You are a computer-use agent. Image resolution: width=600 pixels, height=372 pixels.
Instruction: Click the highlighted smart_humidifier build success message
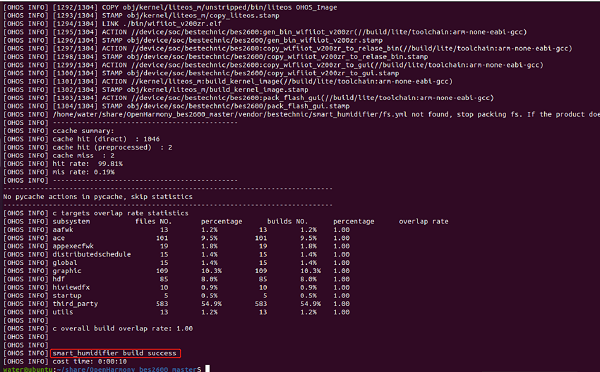click(115, 353)
